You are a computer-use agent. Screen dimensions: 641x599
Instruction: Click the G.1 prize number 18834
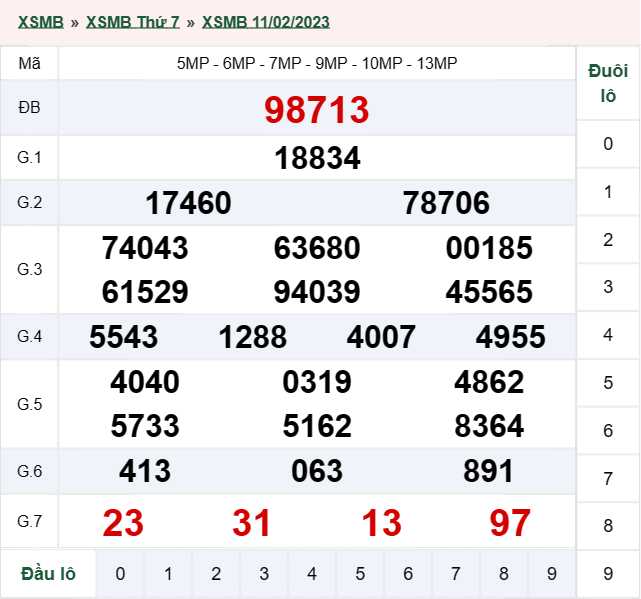tap(317, 158)
